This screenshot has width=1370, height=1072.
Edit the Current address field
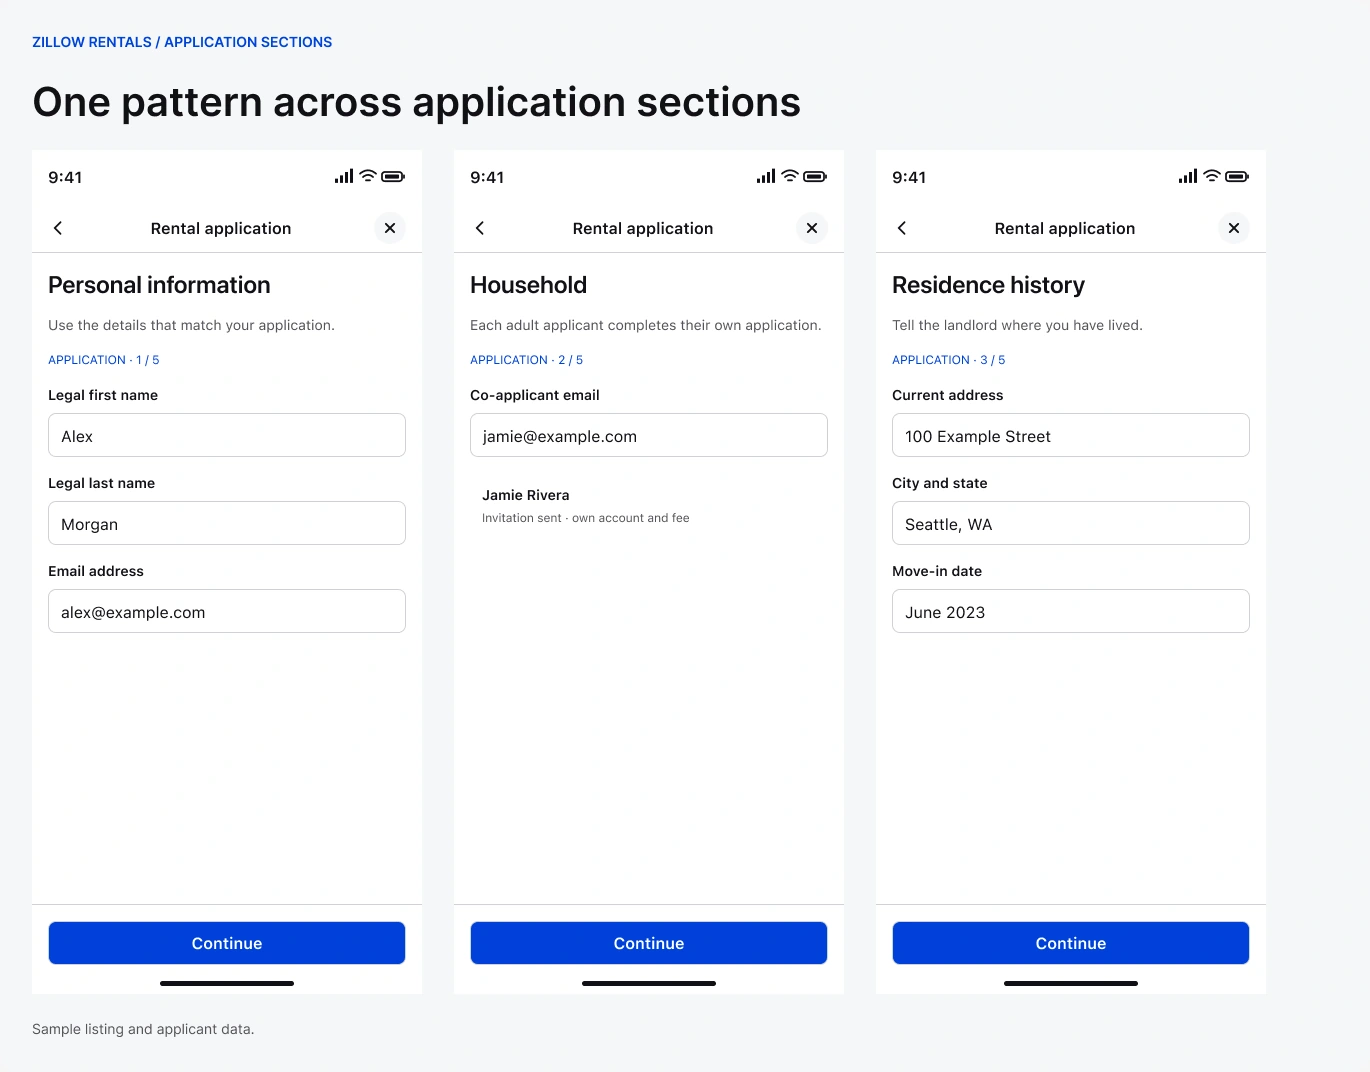(1071, 435)
